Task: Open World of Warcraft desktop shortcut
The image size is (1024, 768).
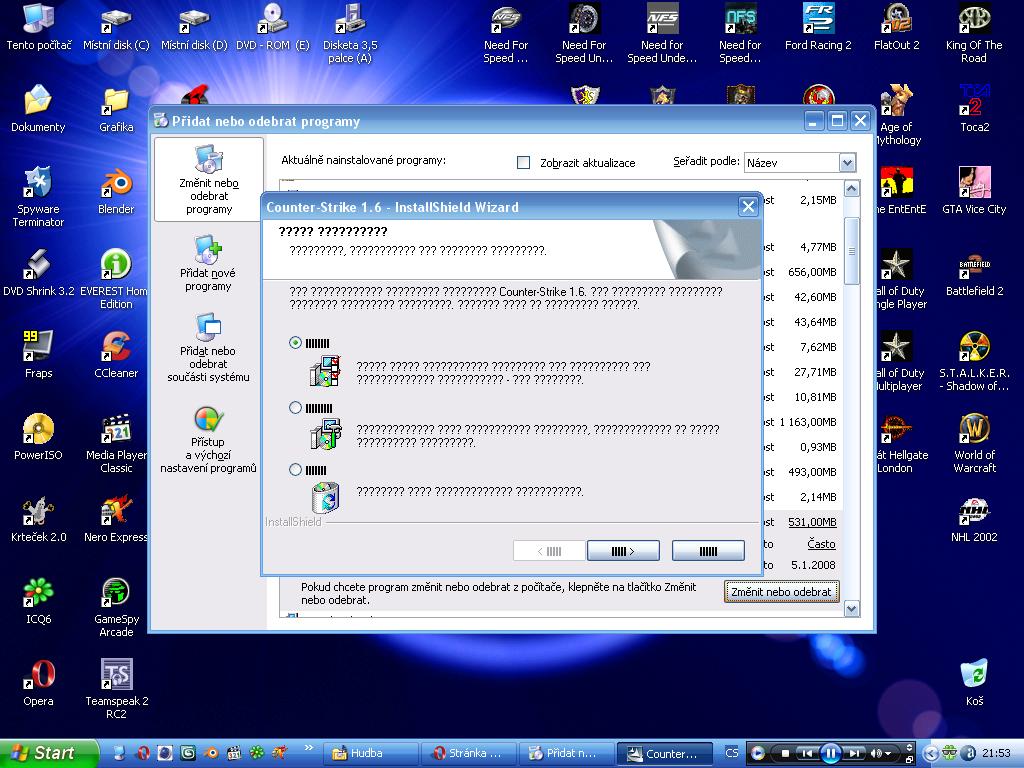Action: (974, 430)
